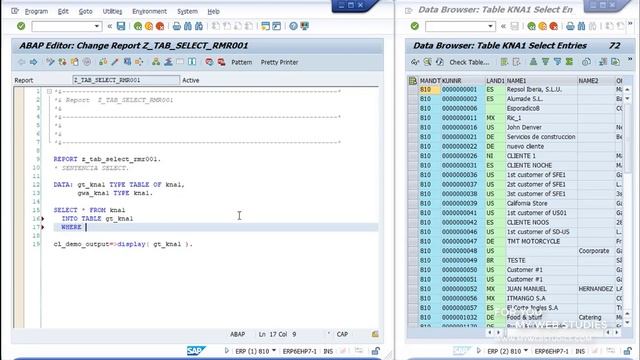Open the Program menu
The height and width of the screenshot is (360, 640).
click(36, 11)
